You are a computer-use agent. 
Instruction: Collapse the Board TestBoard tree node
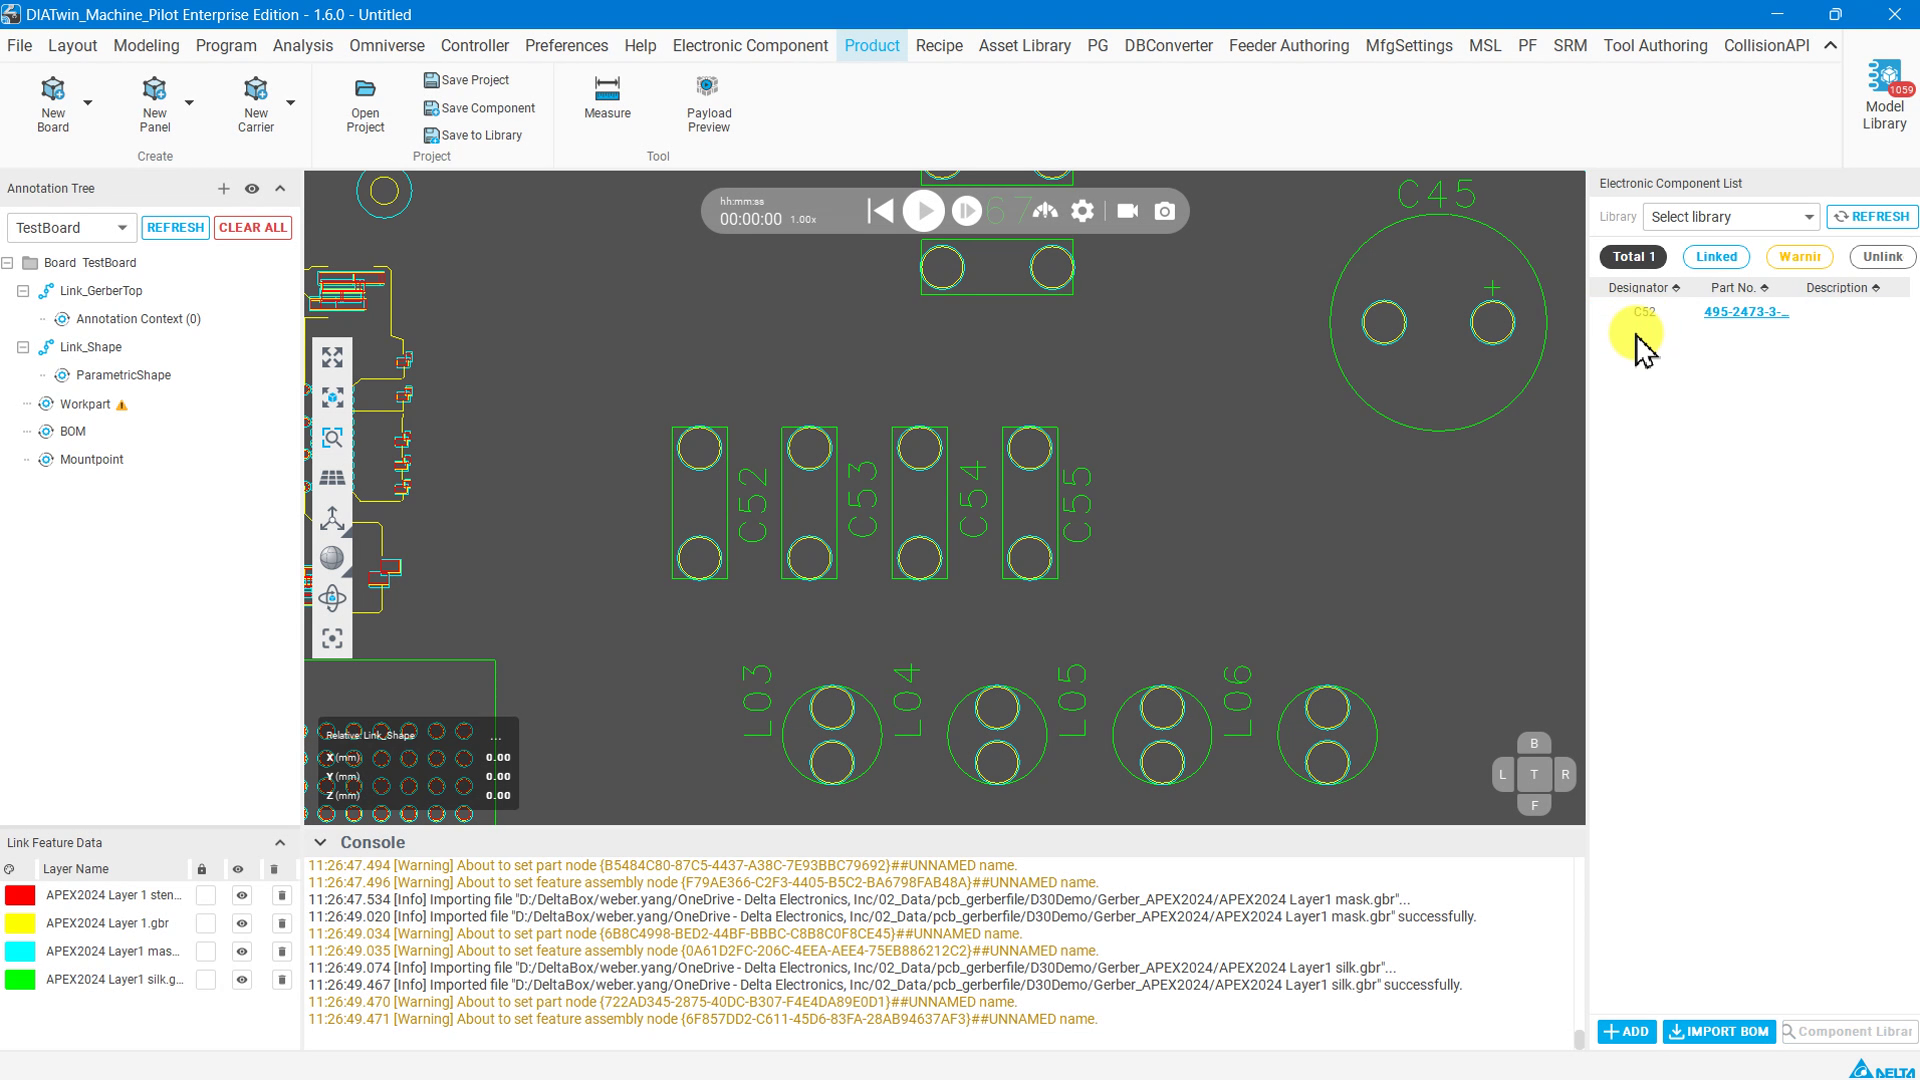tap(8, 263)
